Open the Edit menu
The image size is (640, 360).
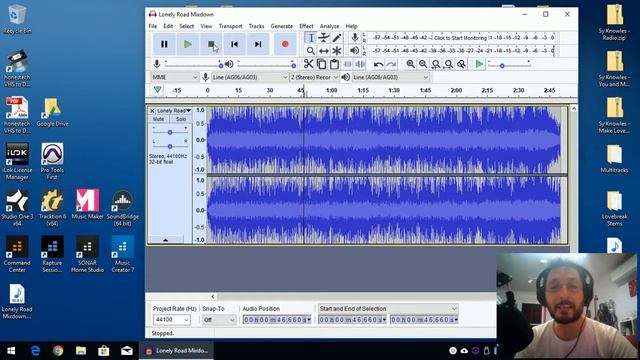click(x=168, y=26)
